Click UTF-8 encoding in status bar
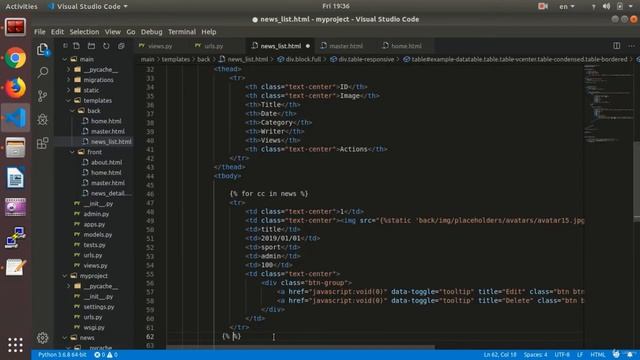 coord(562,355)
